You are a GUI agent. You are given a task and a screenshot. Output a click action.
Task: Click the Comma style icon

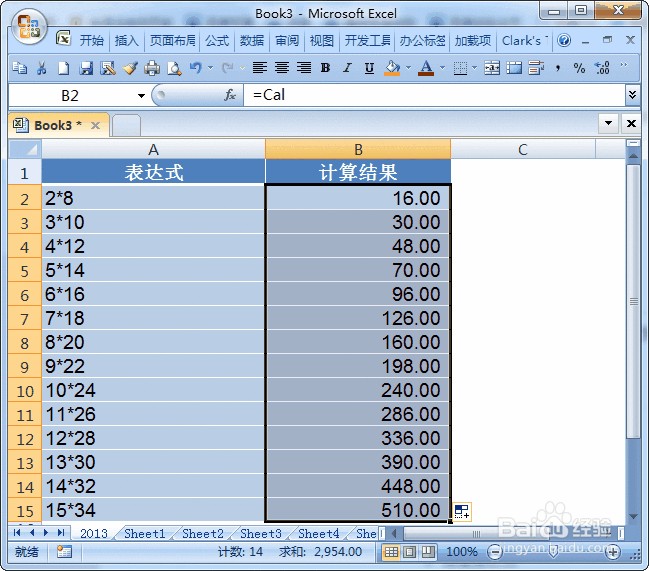(x=558, y=67)
